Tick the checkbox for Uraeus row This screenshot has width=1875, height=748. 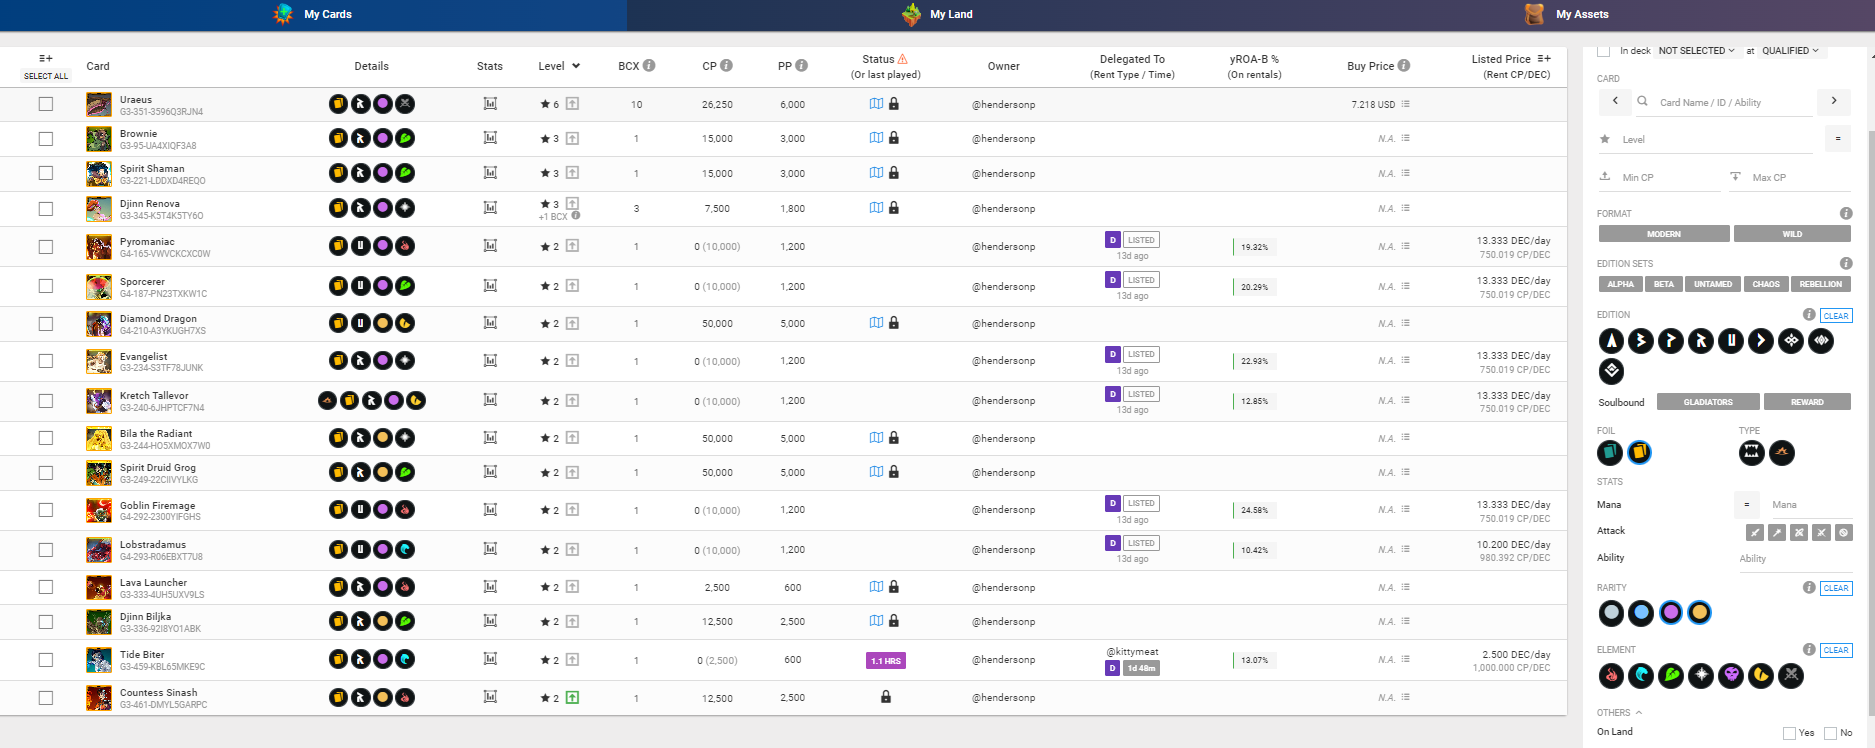(46, 104)
